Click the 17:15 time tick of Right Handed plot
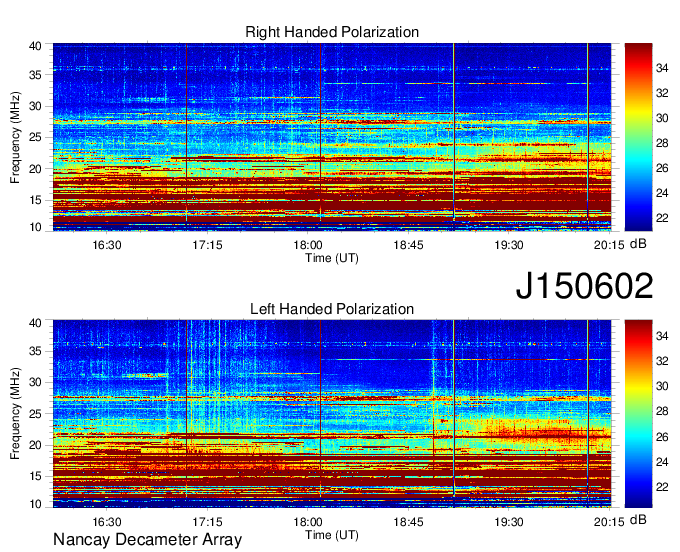 pos(207,245)
